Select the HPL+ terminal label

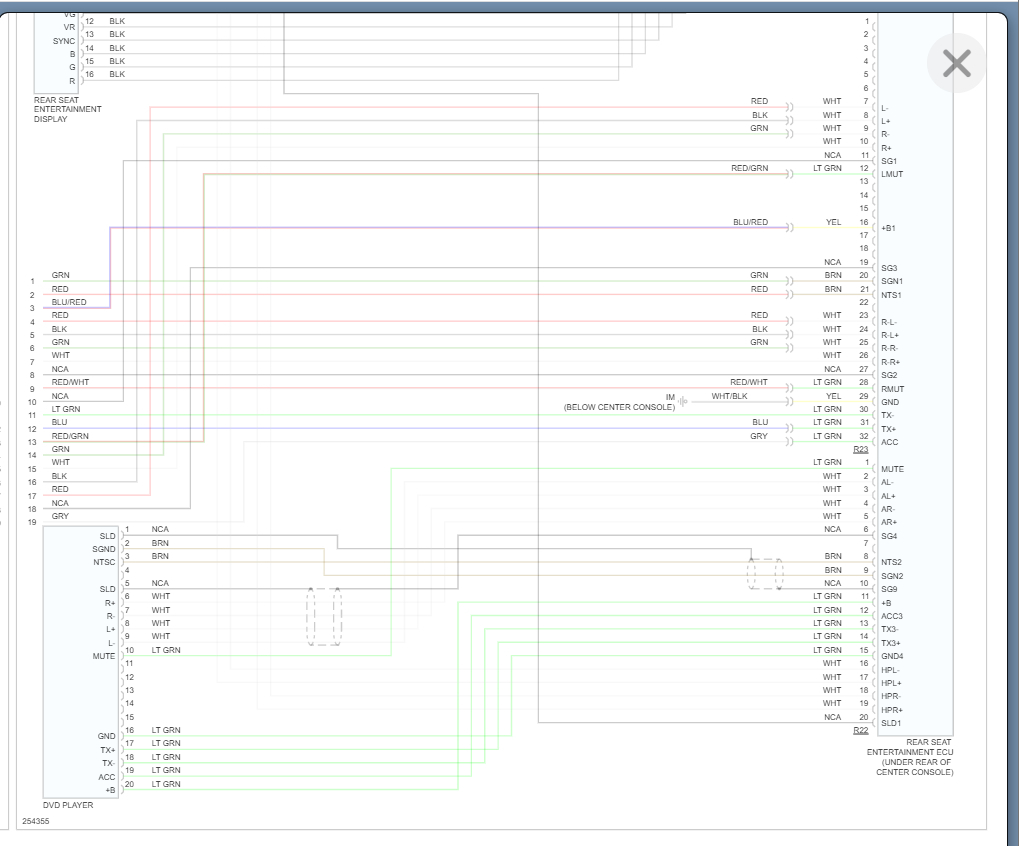point(892,684)
